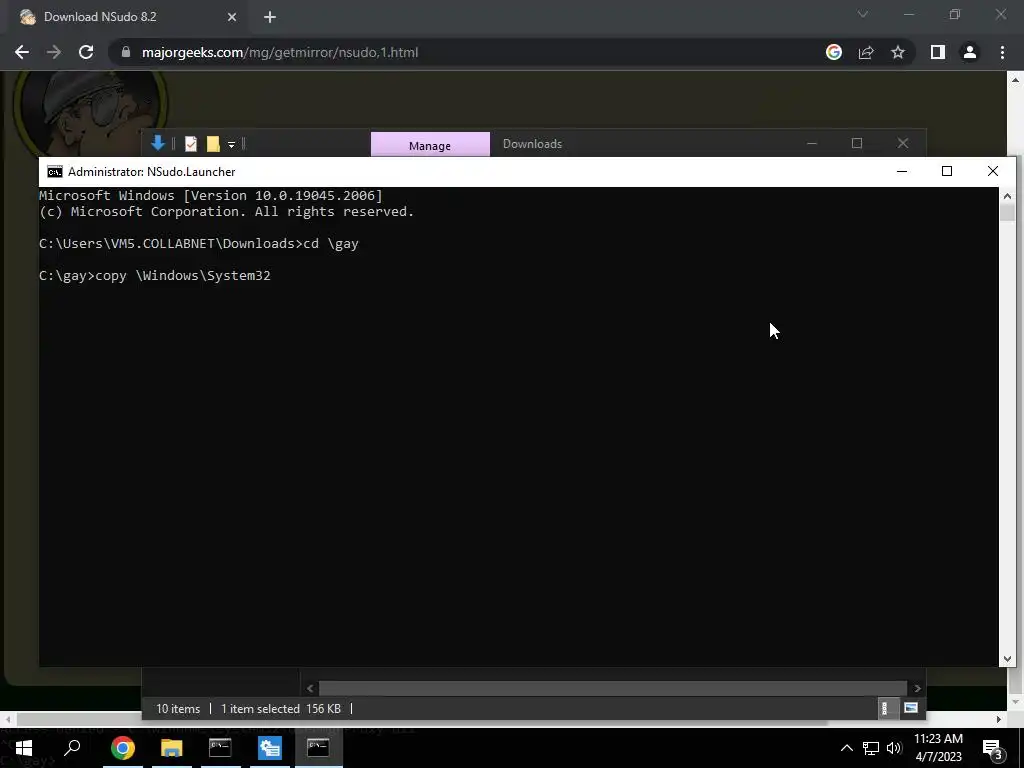Open Chrome profile avatar
The width and height of the screenshot is (1024, 768).
pyautogui.click(x=970, y=52)
